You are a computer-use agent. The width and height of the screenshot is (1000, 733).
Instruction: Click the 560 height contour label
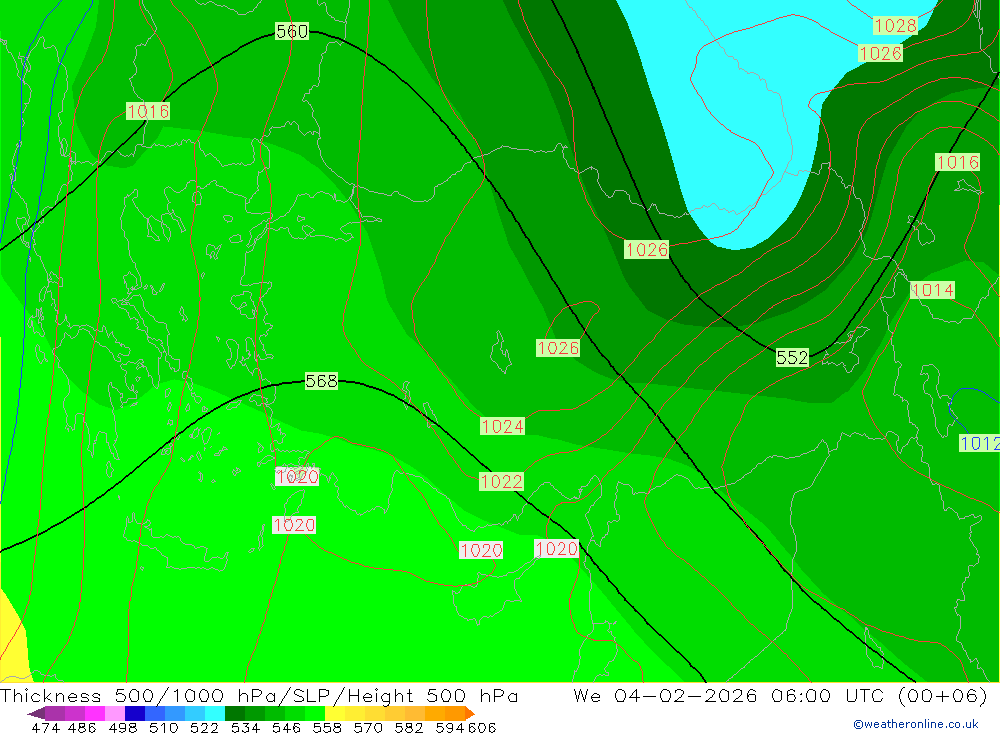pos(292,31)
